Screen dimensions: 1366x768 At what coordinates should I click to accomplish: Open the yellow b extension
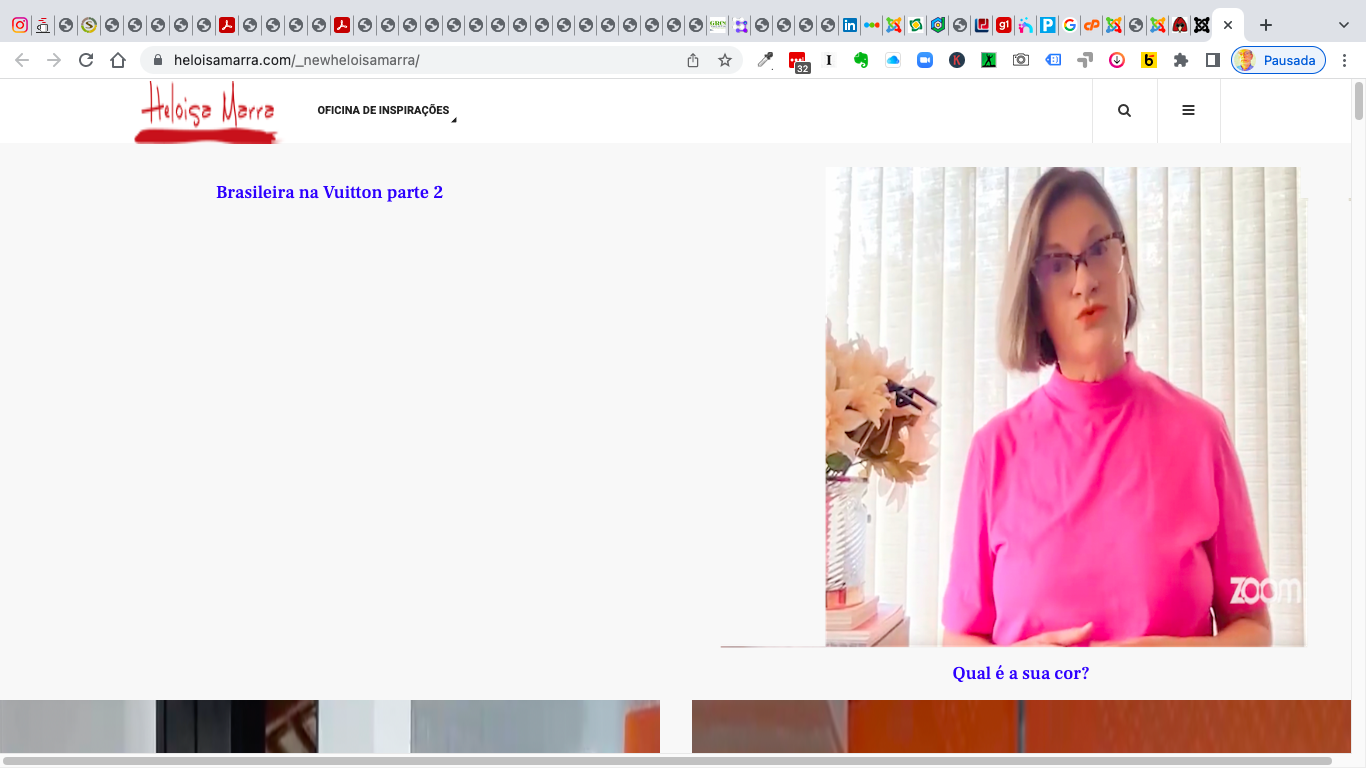click(x=1149, y=60)
